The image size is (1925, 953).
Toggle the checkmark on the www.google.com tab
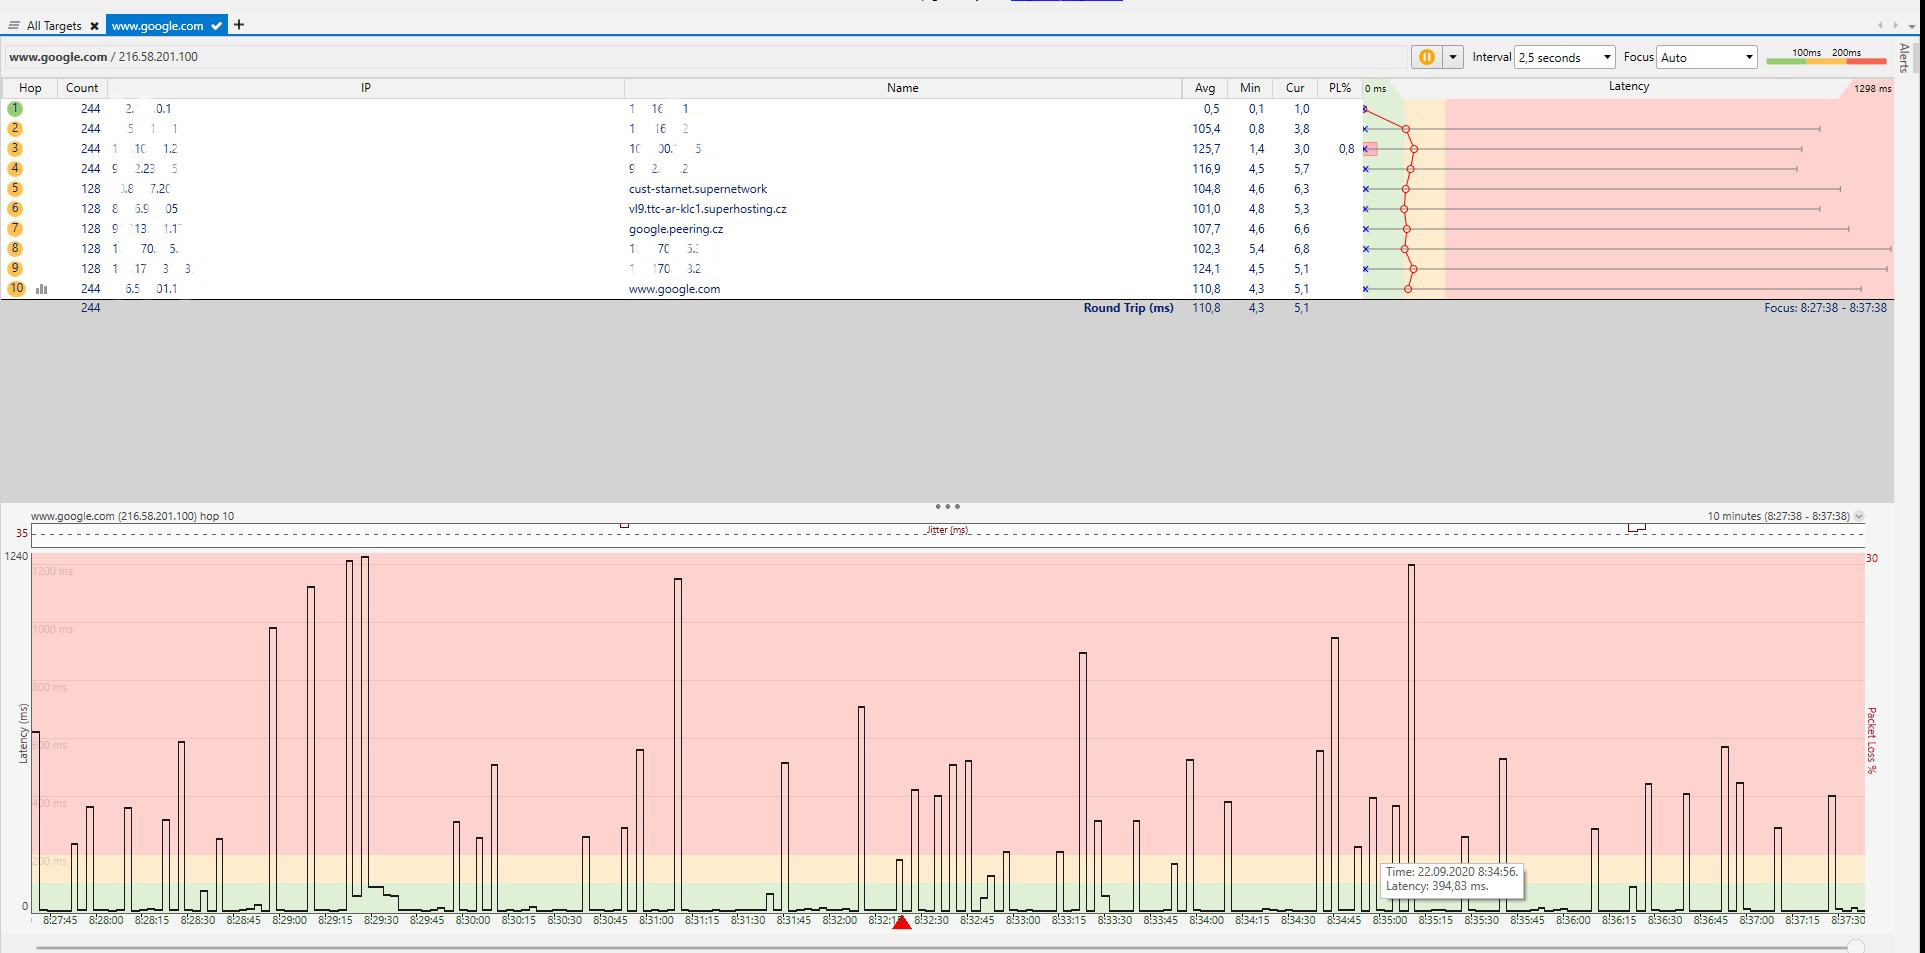coord(216,26)
